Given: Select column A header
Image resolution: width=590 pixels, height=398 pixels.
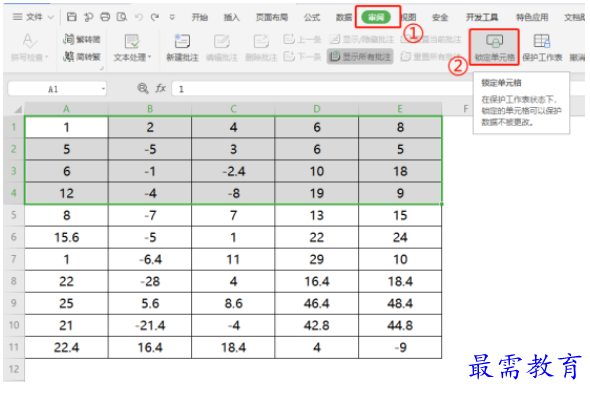Looking at the screenshot, I should [x=66, y=109].
